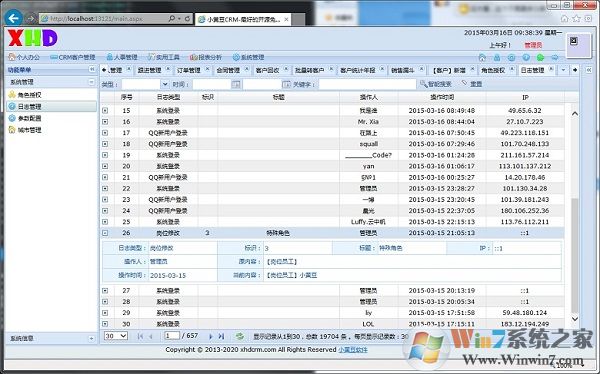Open the end date calendar picker

(286, 84)
